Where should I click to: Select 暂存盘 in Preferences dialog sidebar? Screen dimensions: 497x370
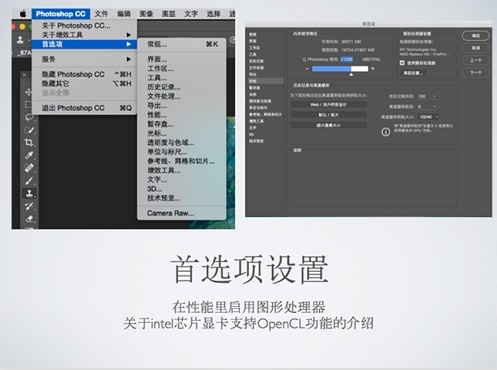point(255,88)
